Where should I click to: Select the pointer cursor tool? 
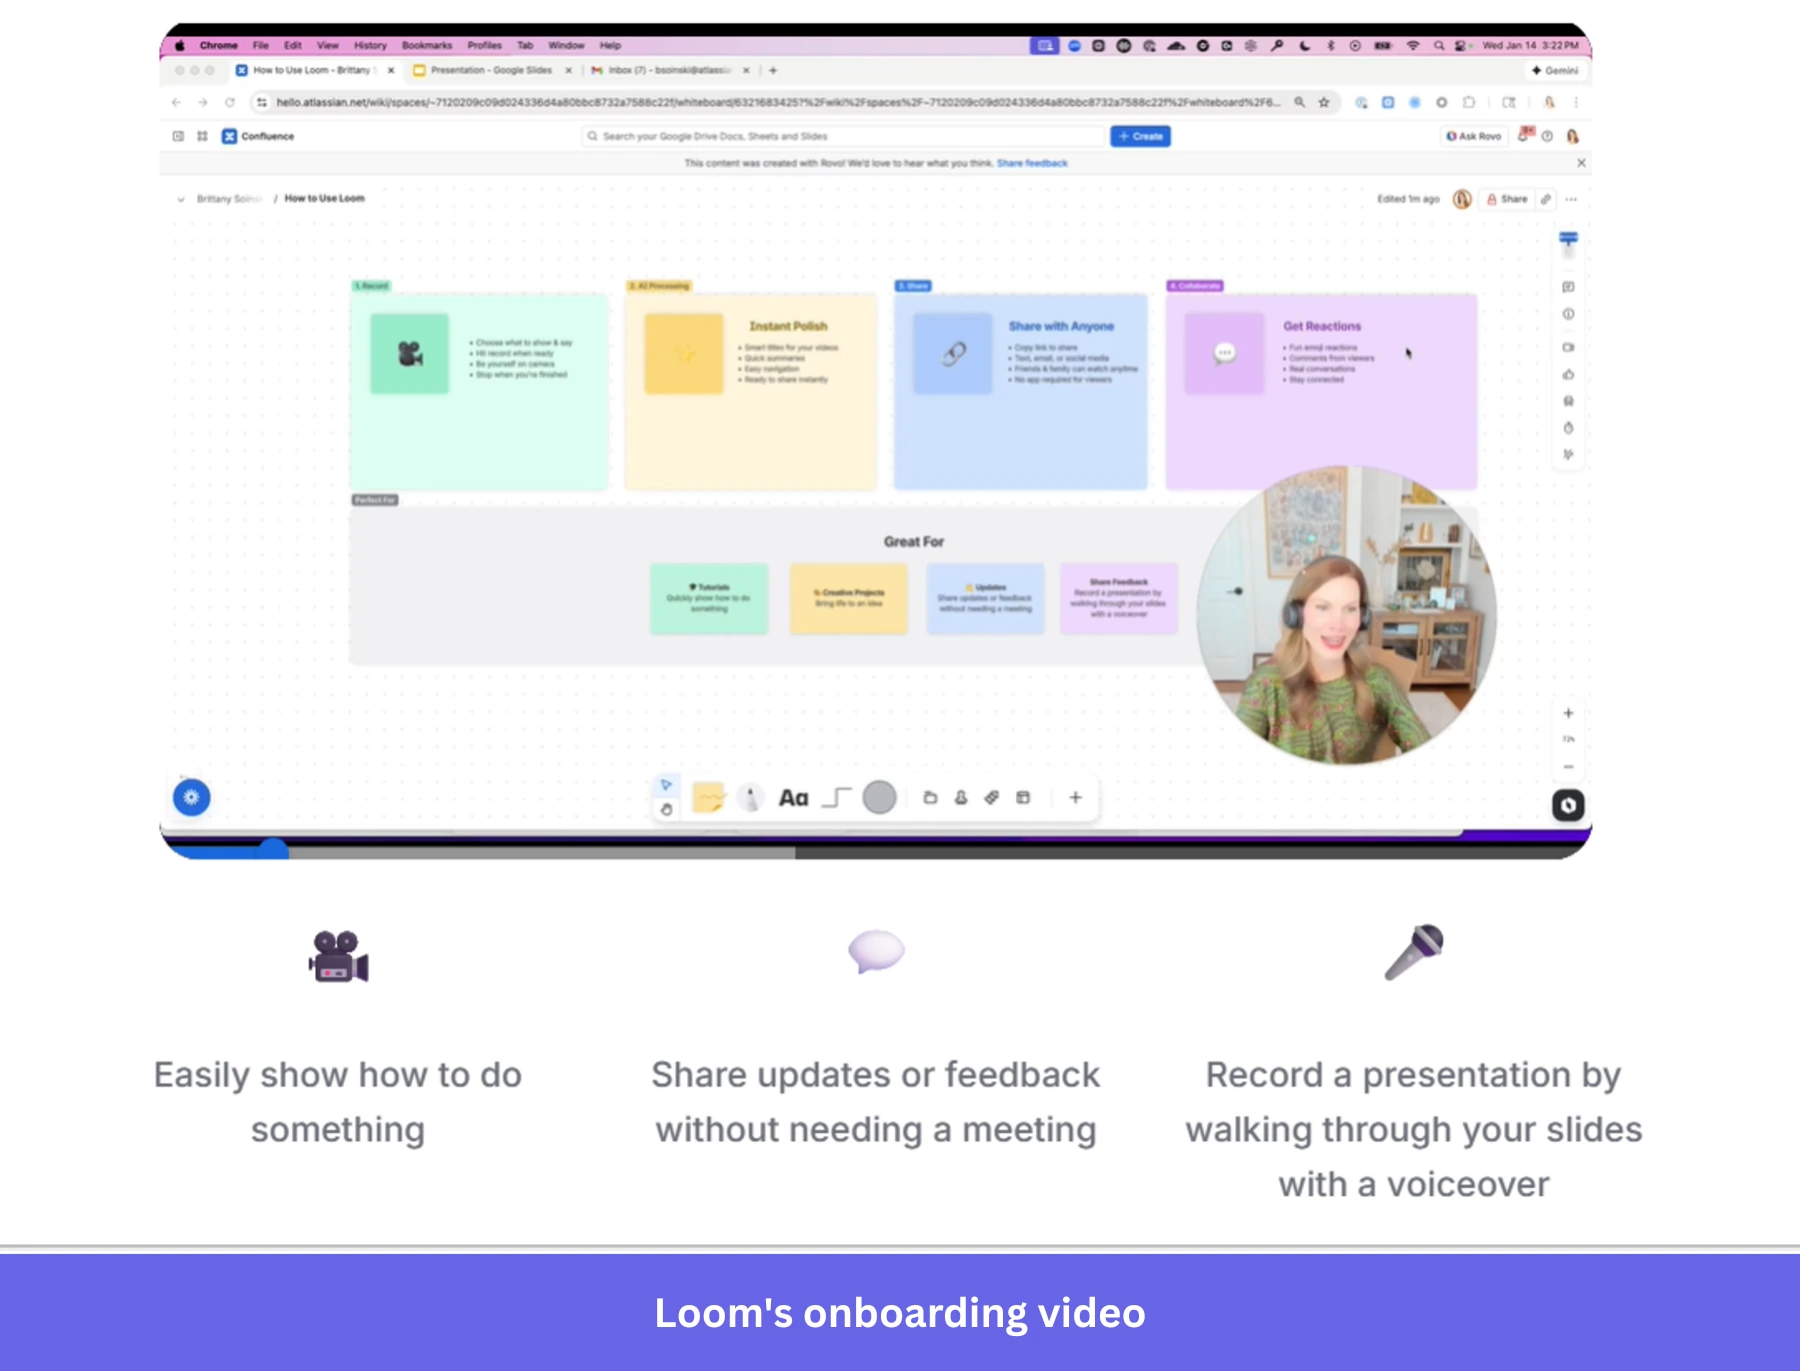pos(666,785)
